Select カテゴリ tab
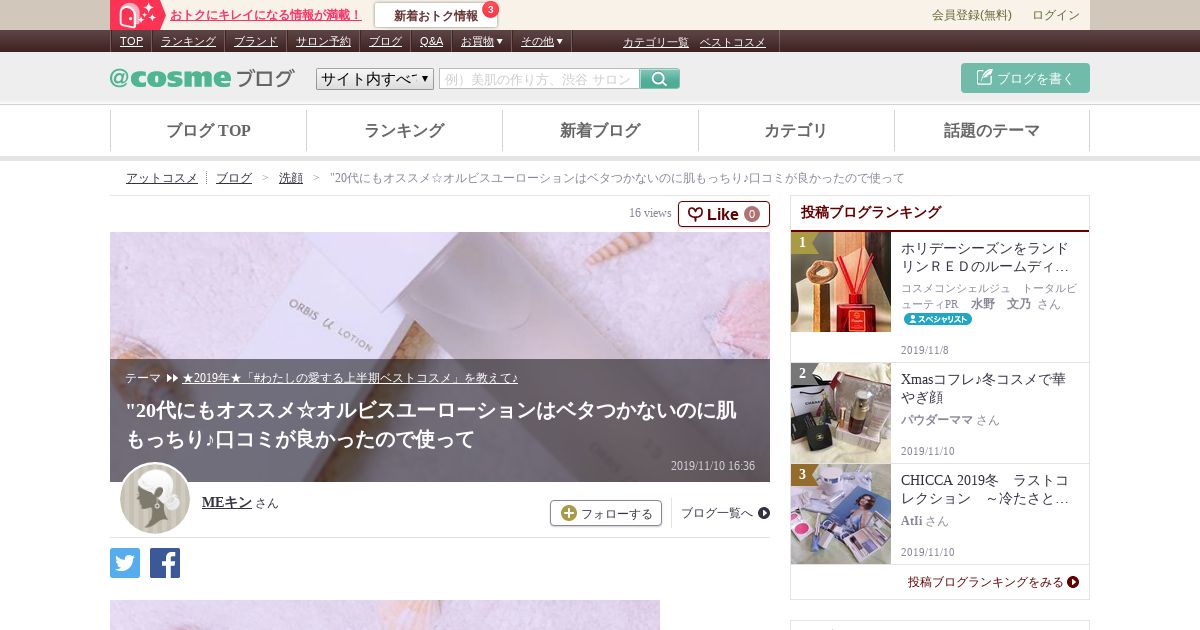 [796, 131]
